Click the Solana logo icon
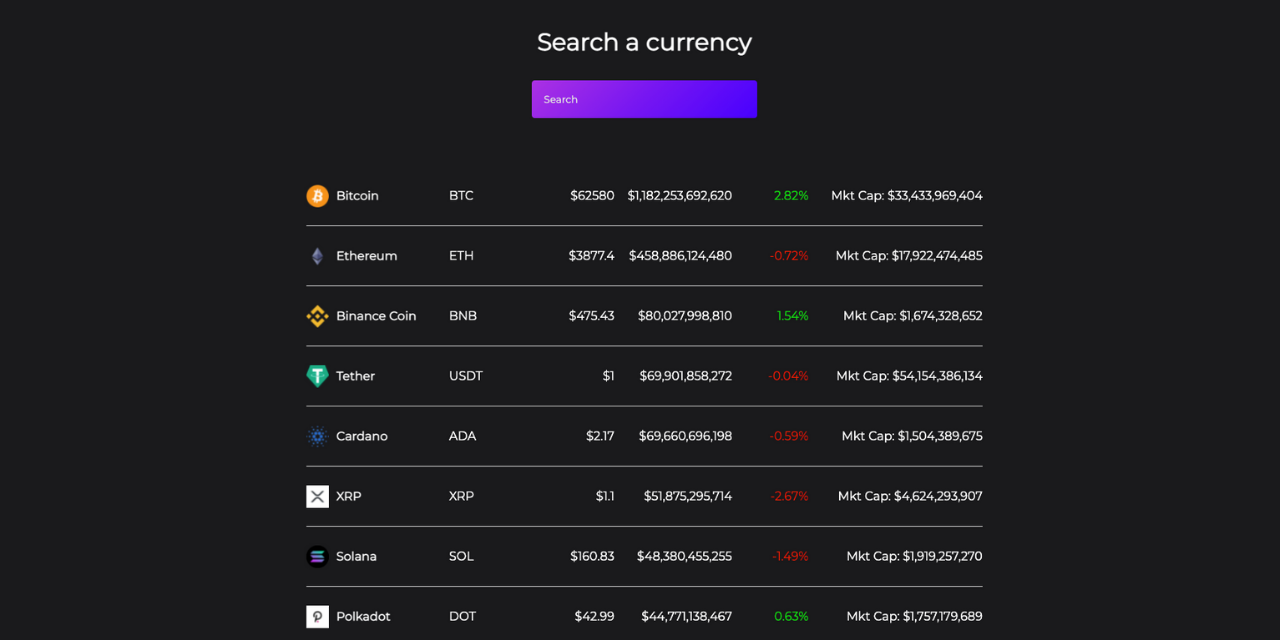 click(317, 556)
